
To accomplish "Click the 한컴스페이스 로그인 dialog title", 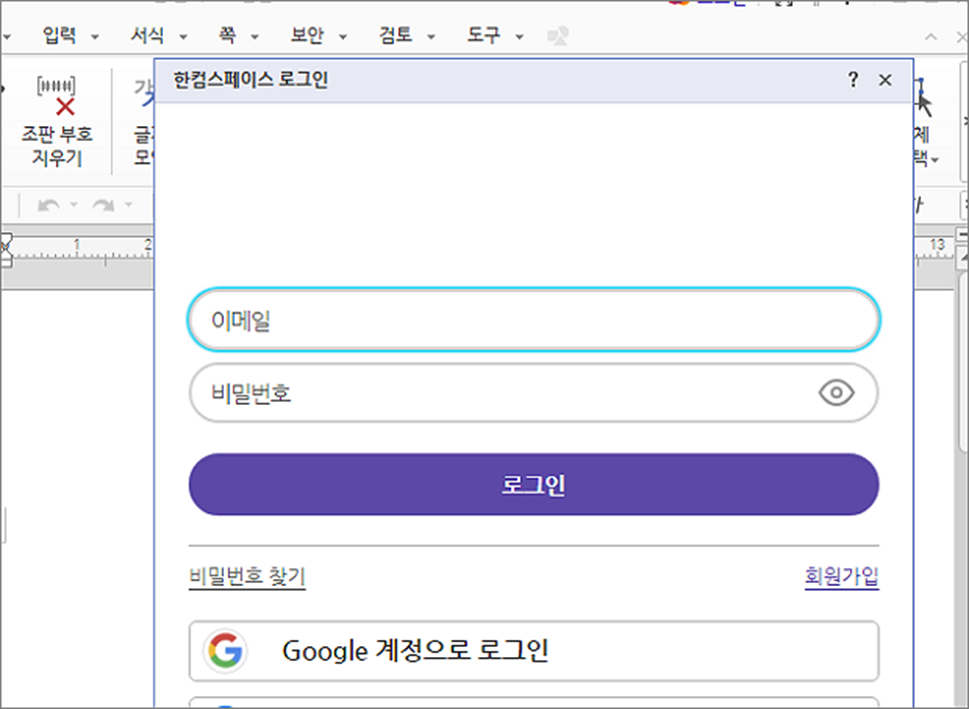I will 250,80.
